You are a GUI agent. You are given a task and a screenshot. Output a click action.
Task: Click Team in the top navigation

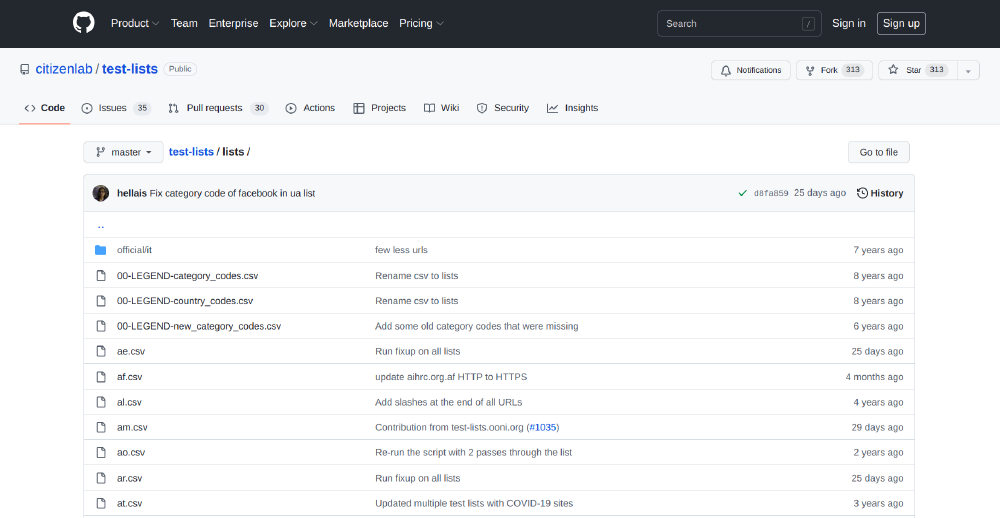tap(184, 23)
